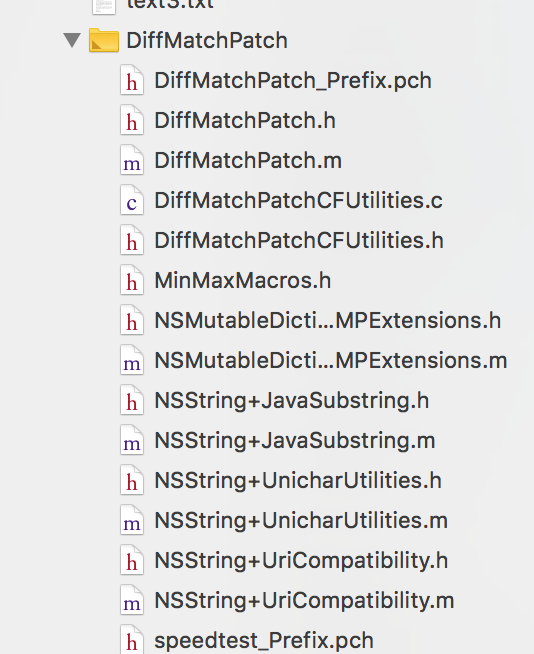Click the h icon next to MinMaxMacros.h
The height and width of the screenshot is (654, 534).
pyautogui.click(x=132, y=280)
